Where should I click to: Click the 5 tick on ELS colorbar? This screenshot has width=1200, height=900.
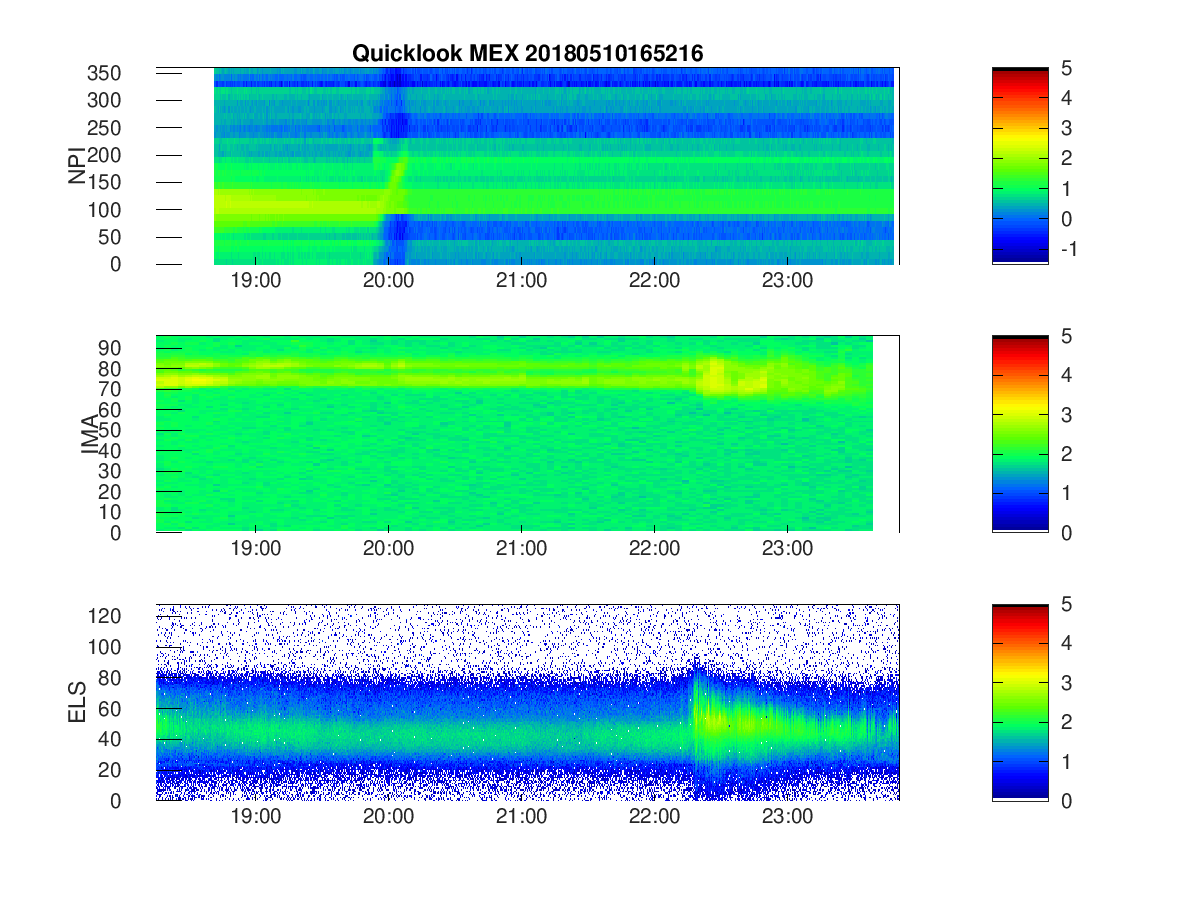[1066, 604]
